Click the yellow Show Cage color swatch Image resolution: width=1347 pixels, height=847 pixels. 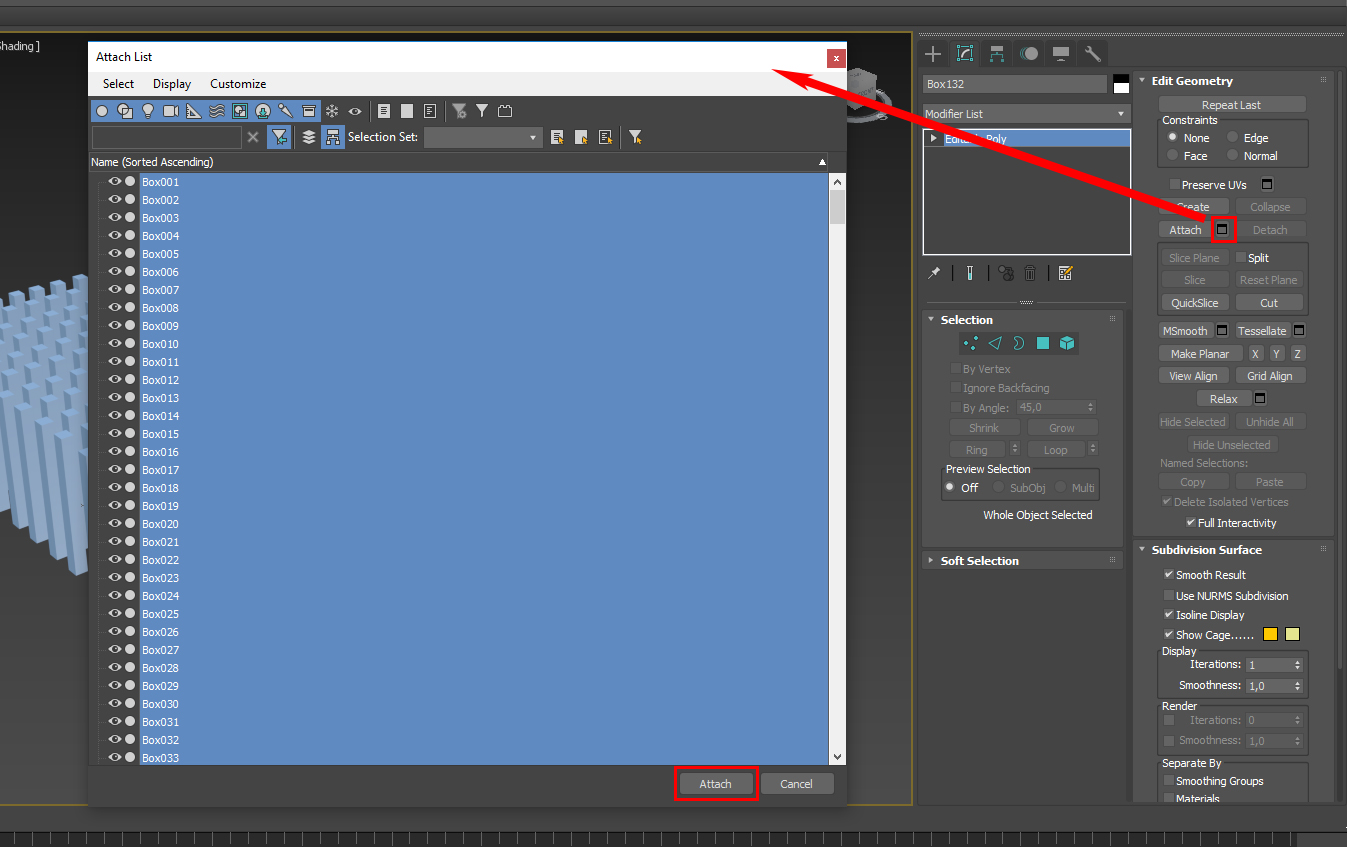tap(1270, 634)
